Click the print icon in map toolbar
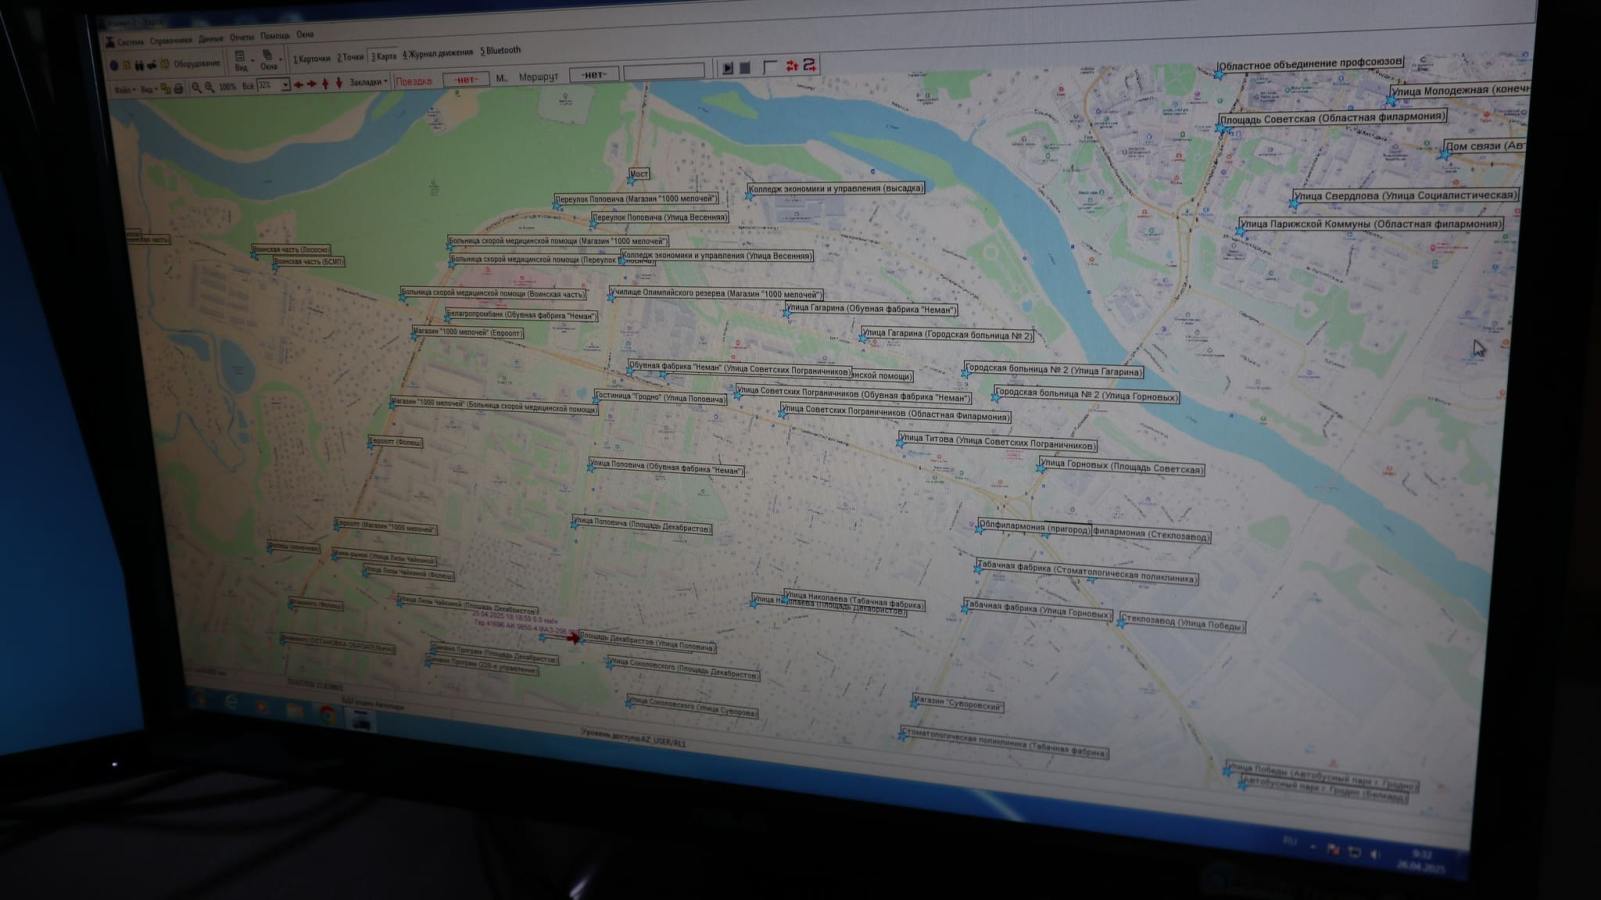 click(179, 88)
